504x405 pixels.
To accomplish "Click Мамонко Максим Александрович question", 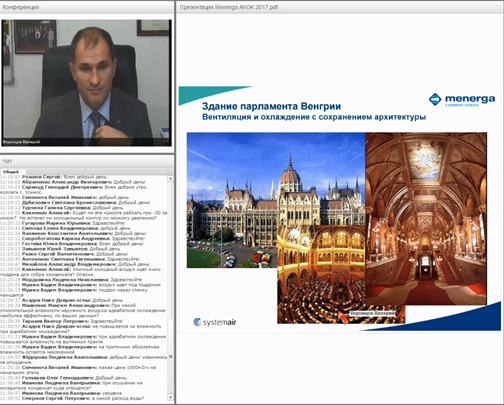I will (x=83, y=310).
